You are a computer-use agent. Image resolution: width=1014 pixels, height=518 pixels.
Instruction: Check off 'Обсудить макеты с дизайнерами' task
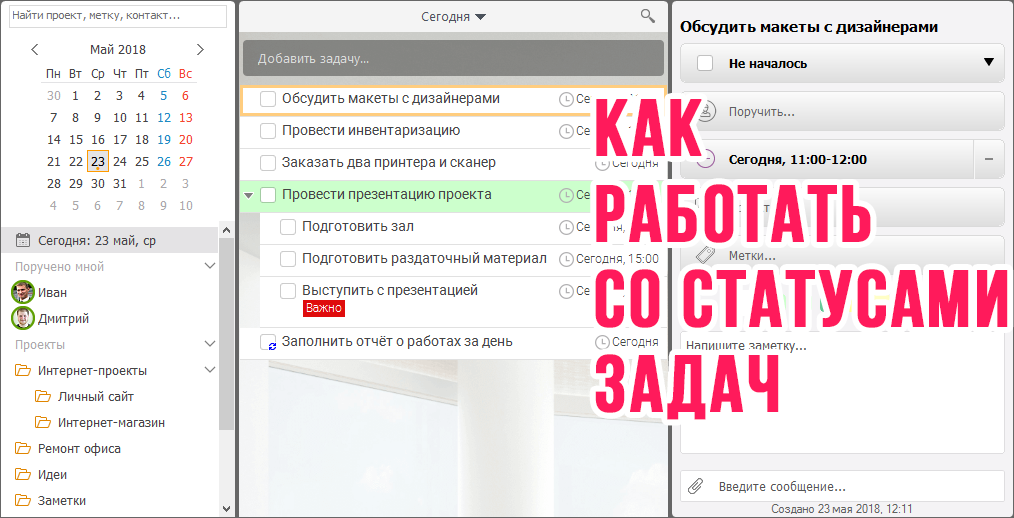[268, 99]
